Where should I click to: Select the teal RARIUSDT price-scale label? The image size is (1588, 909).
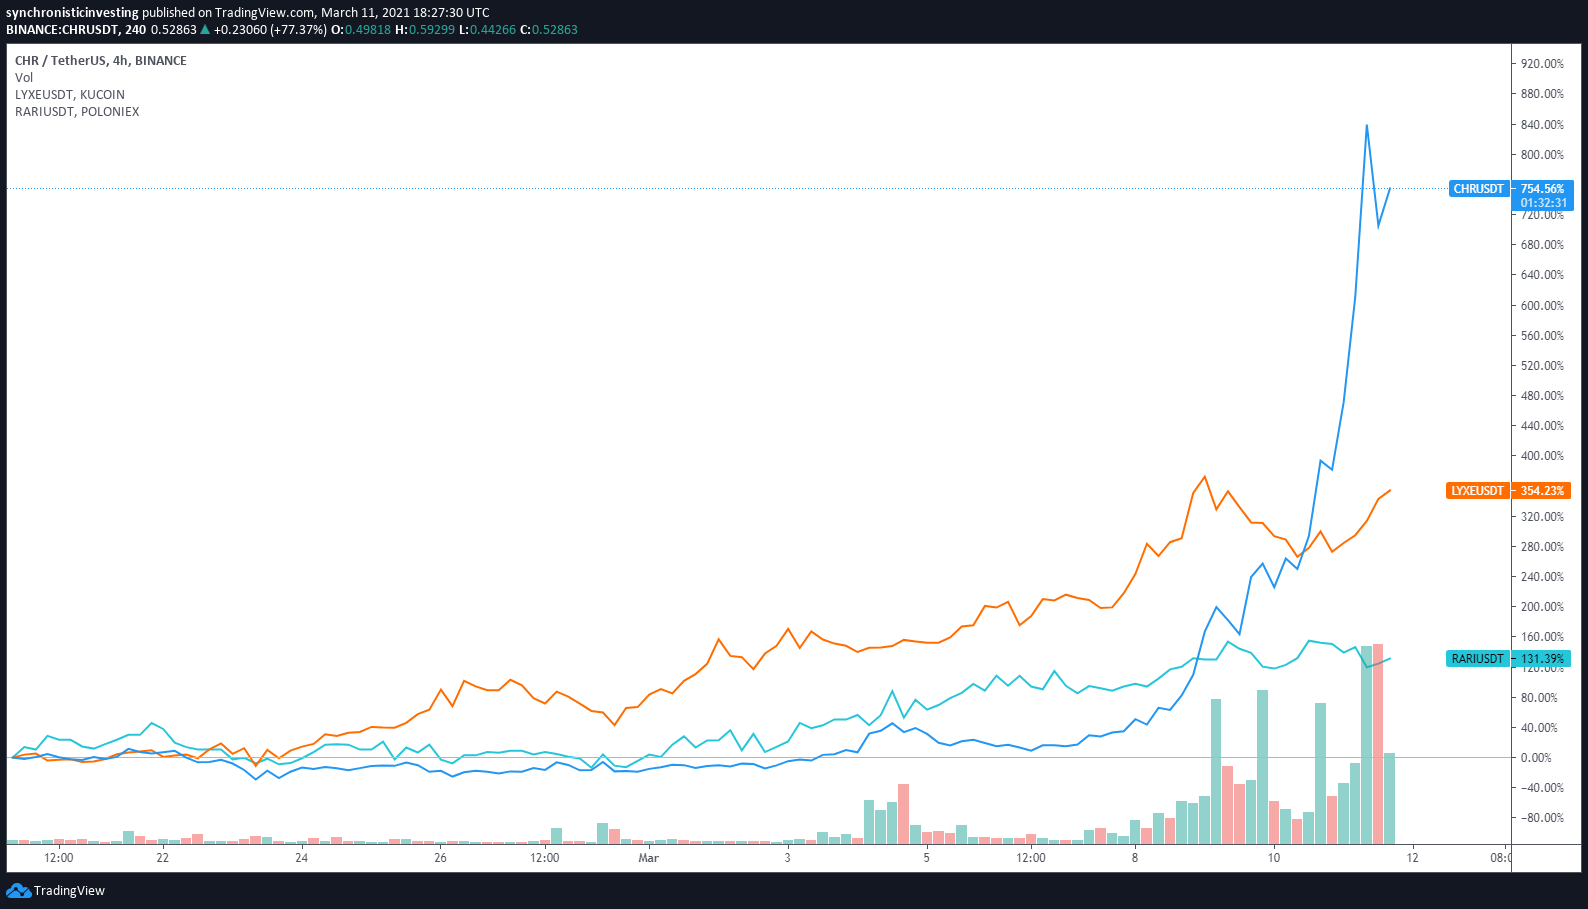click(x=1477, y=659)
